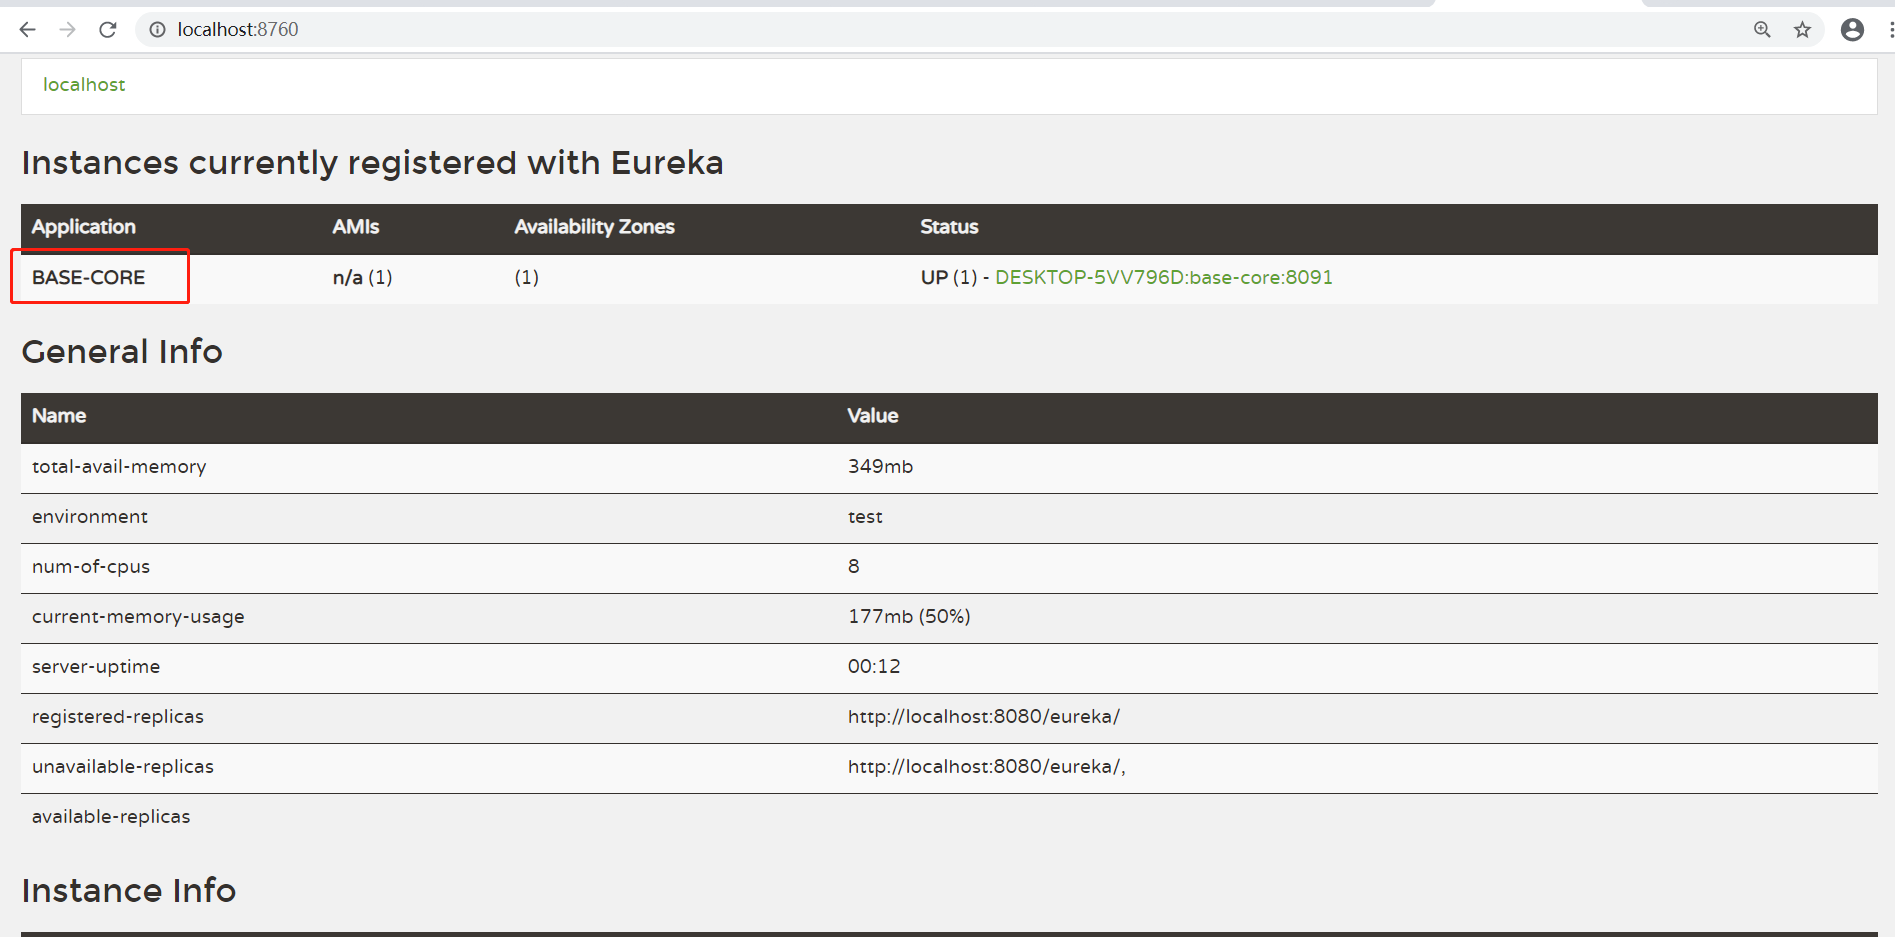Click the AMIs column header

356,227
